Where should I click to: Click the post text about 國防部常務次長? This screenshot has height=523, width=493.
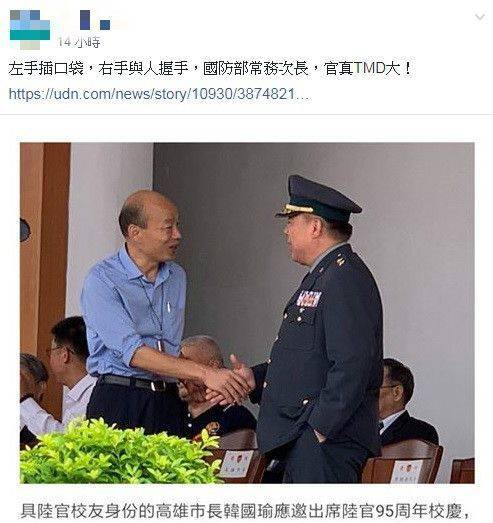[211, 69]
